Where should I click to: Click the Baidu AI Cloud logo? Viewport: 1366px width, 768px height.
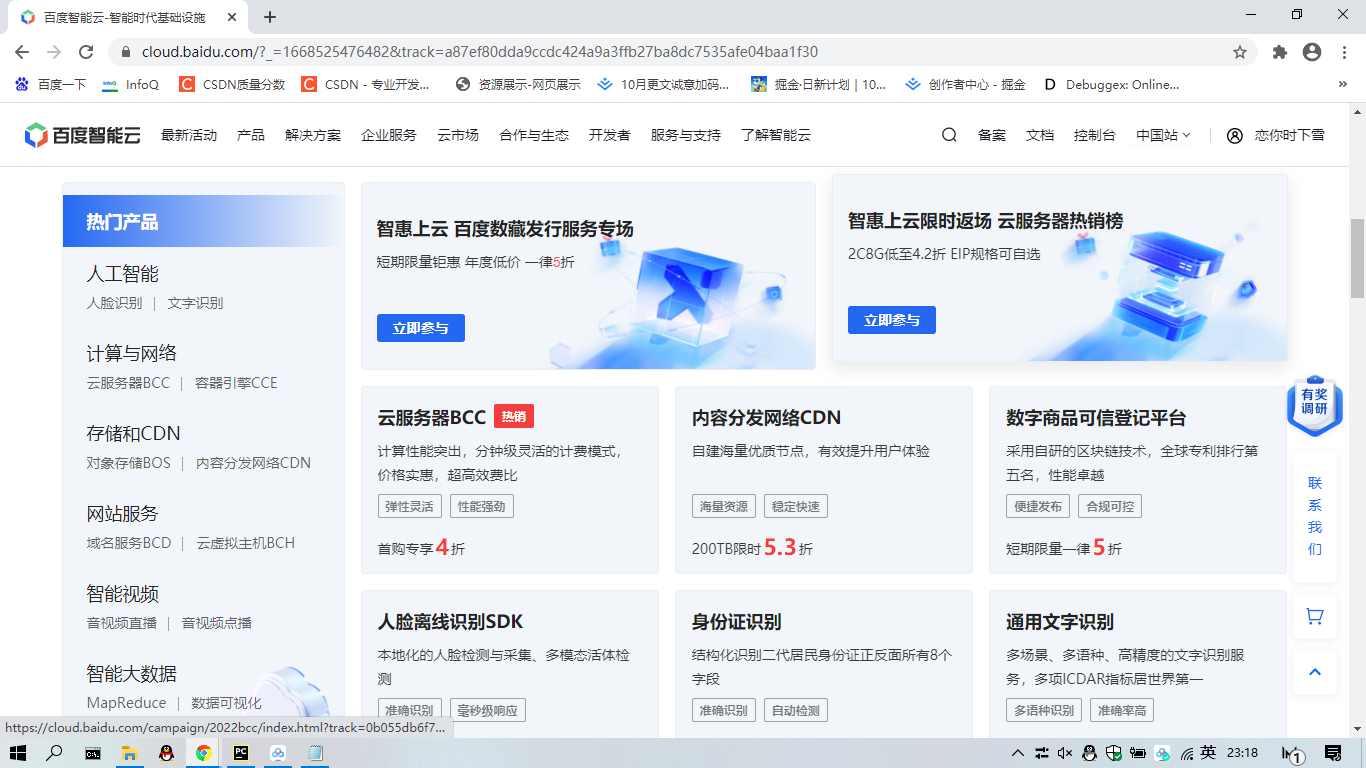click(82, 135)
